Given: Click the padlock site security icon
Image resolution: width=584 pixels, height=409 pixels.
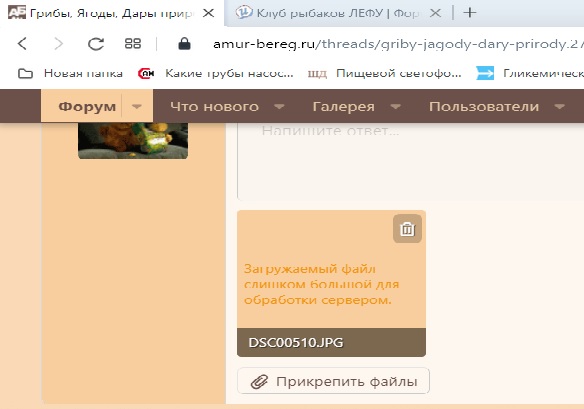Looking at the screenshot, I should tap(184, 44).
